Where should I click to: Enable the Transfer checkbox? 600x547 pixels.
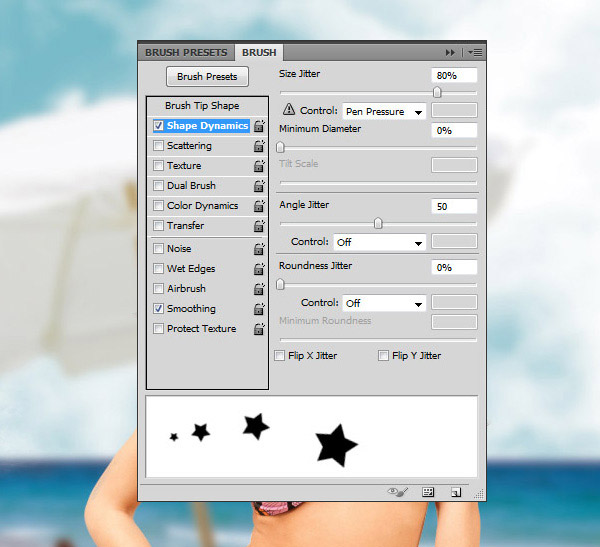coord(158,225)
